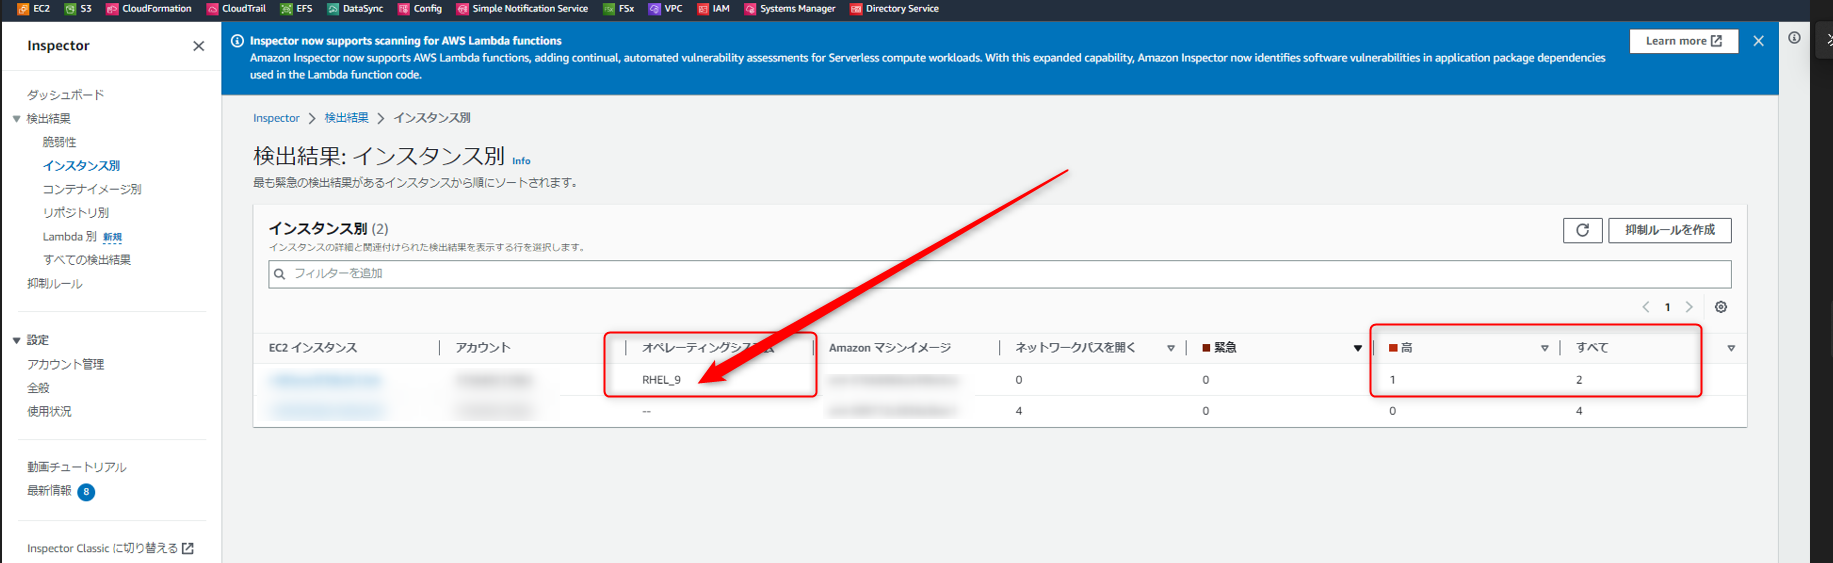The image size is (1833, 563).
Task: Open 使用状況 in sidebar
Action: [x=49, y=412]
